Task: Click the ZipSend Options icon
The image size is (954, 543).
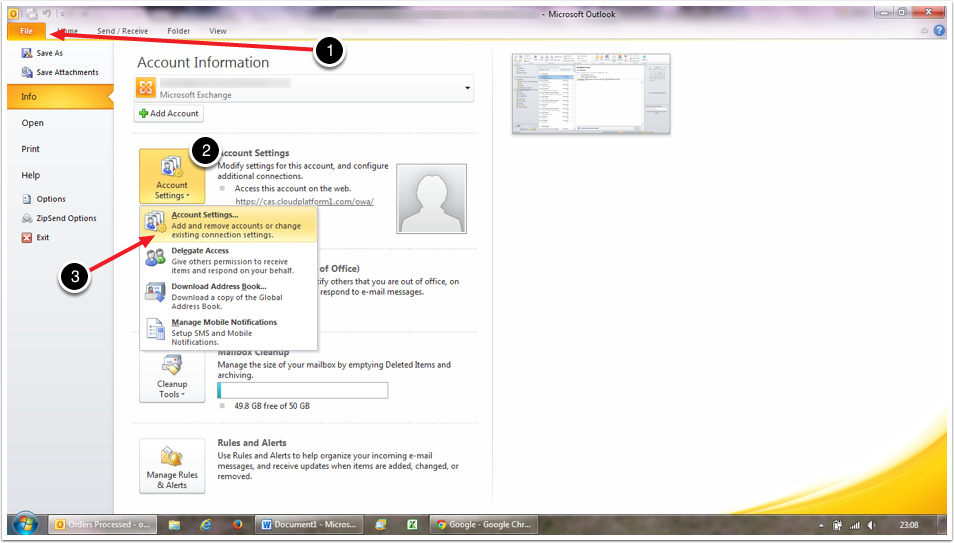Action: [x=27, y=218]
